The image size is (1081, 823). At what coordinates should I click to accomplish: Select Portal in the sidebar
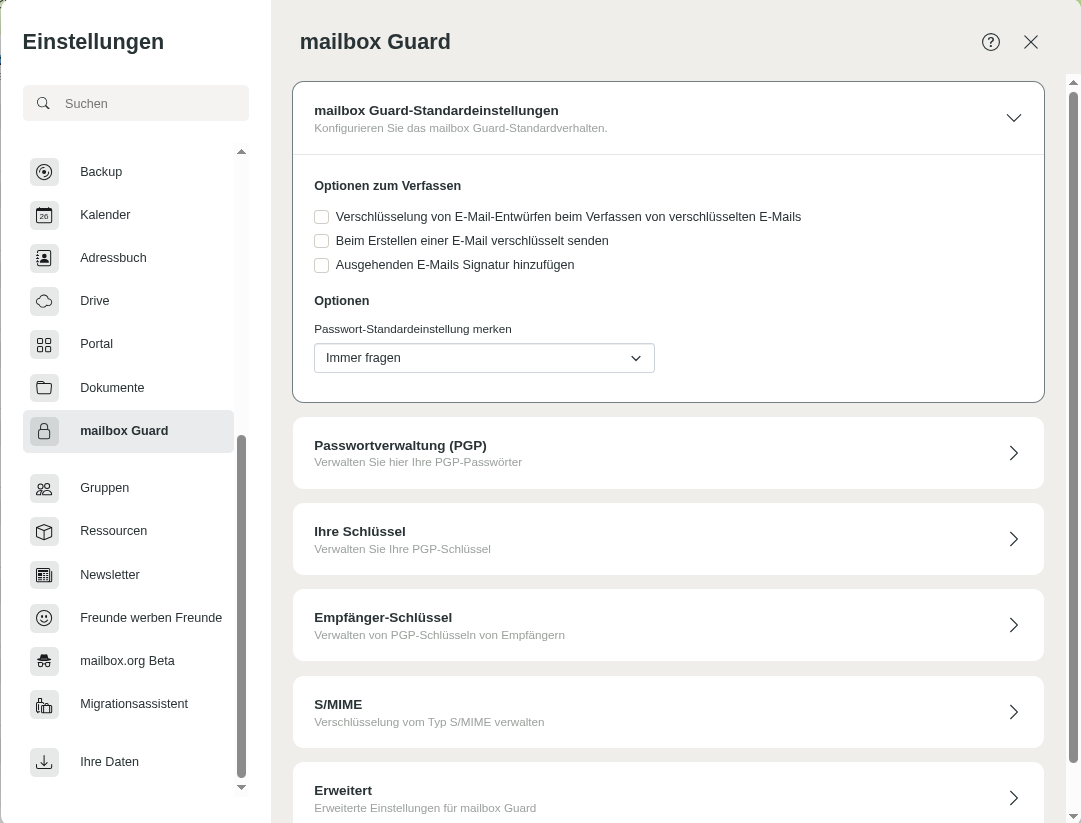128,344
